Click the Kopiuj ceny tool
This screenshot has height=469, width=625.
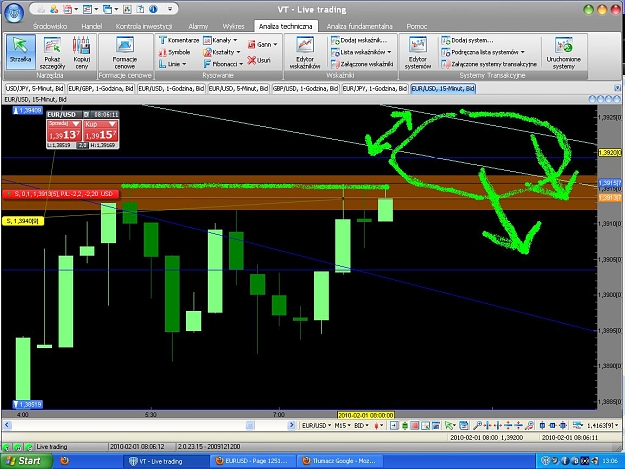pyautogui.click(x=82, y=52)
